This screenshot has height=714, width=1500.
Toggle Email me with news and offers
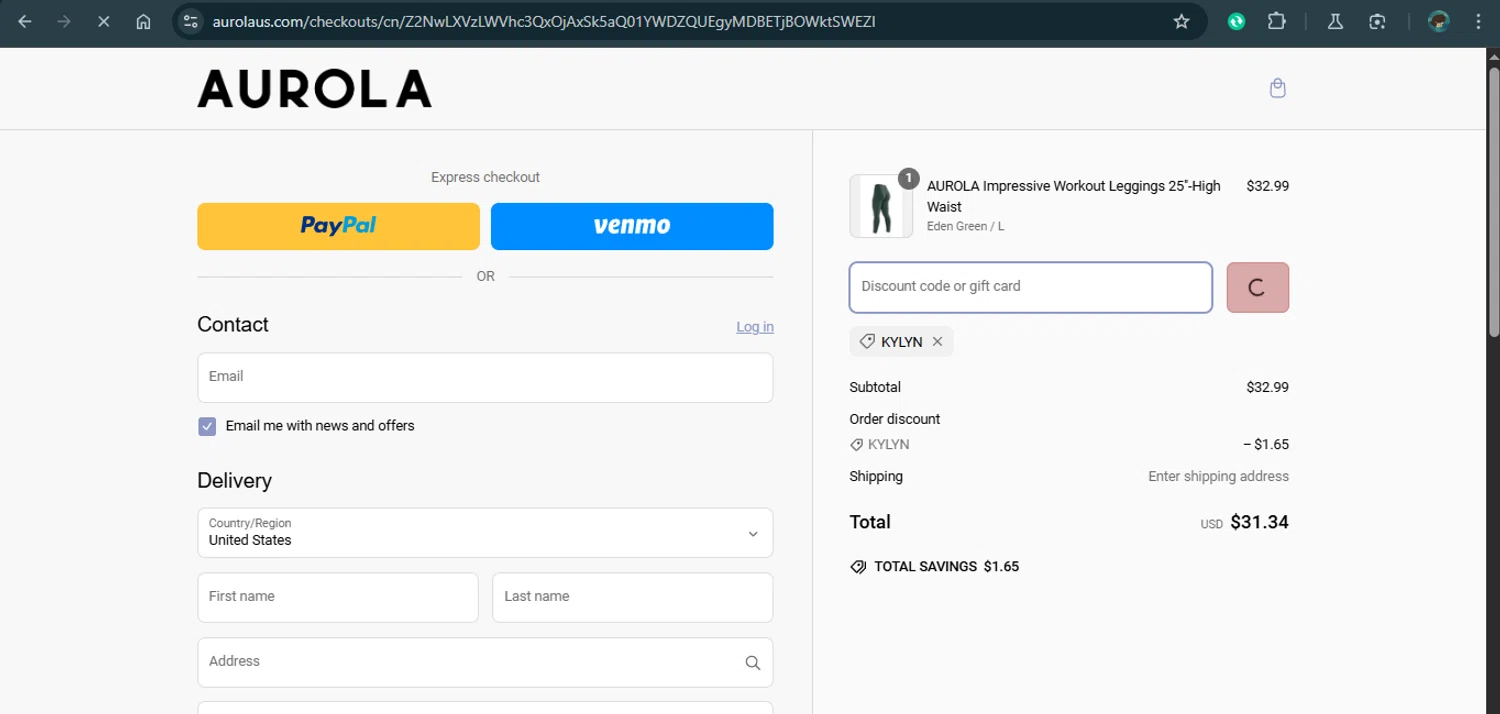207,426
